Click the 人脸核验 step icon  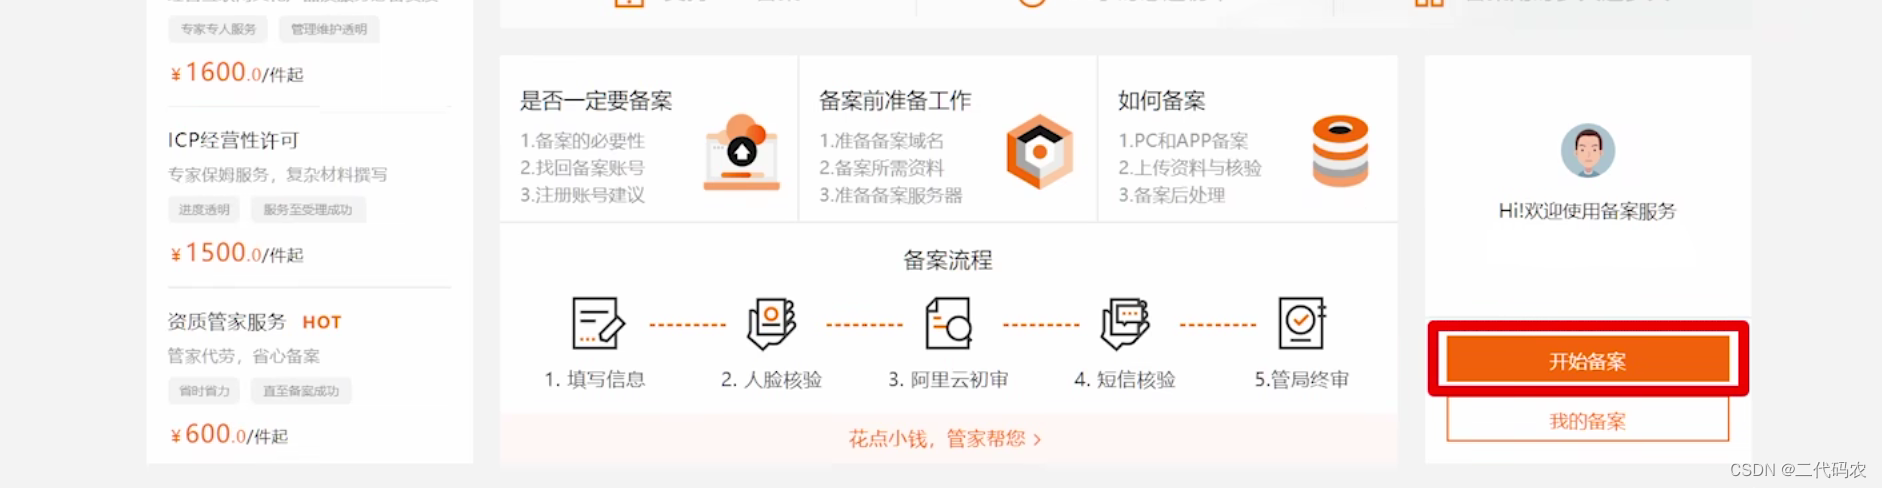point(772,323)
